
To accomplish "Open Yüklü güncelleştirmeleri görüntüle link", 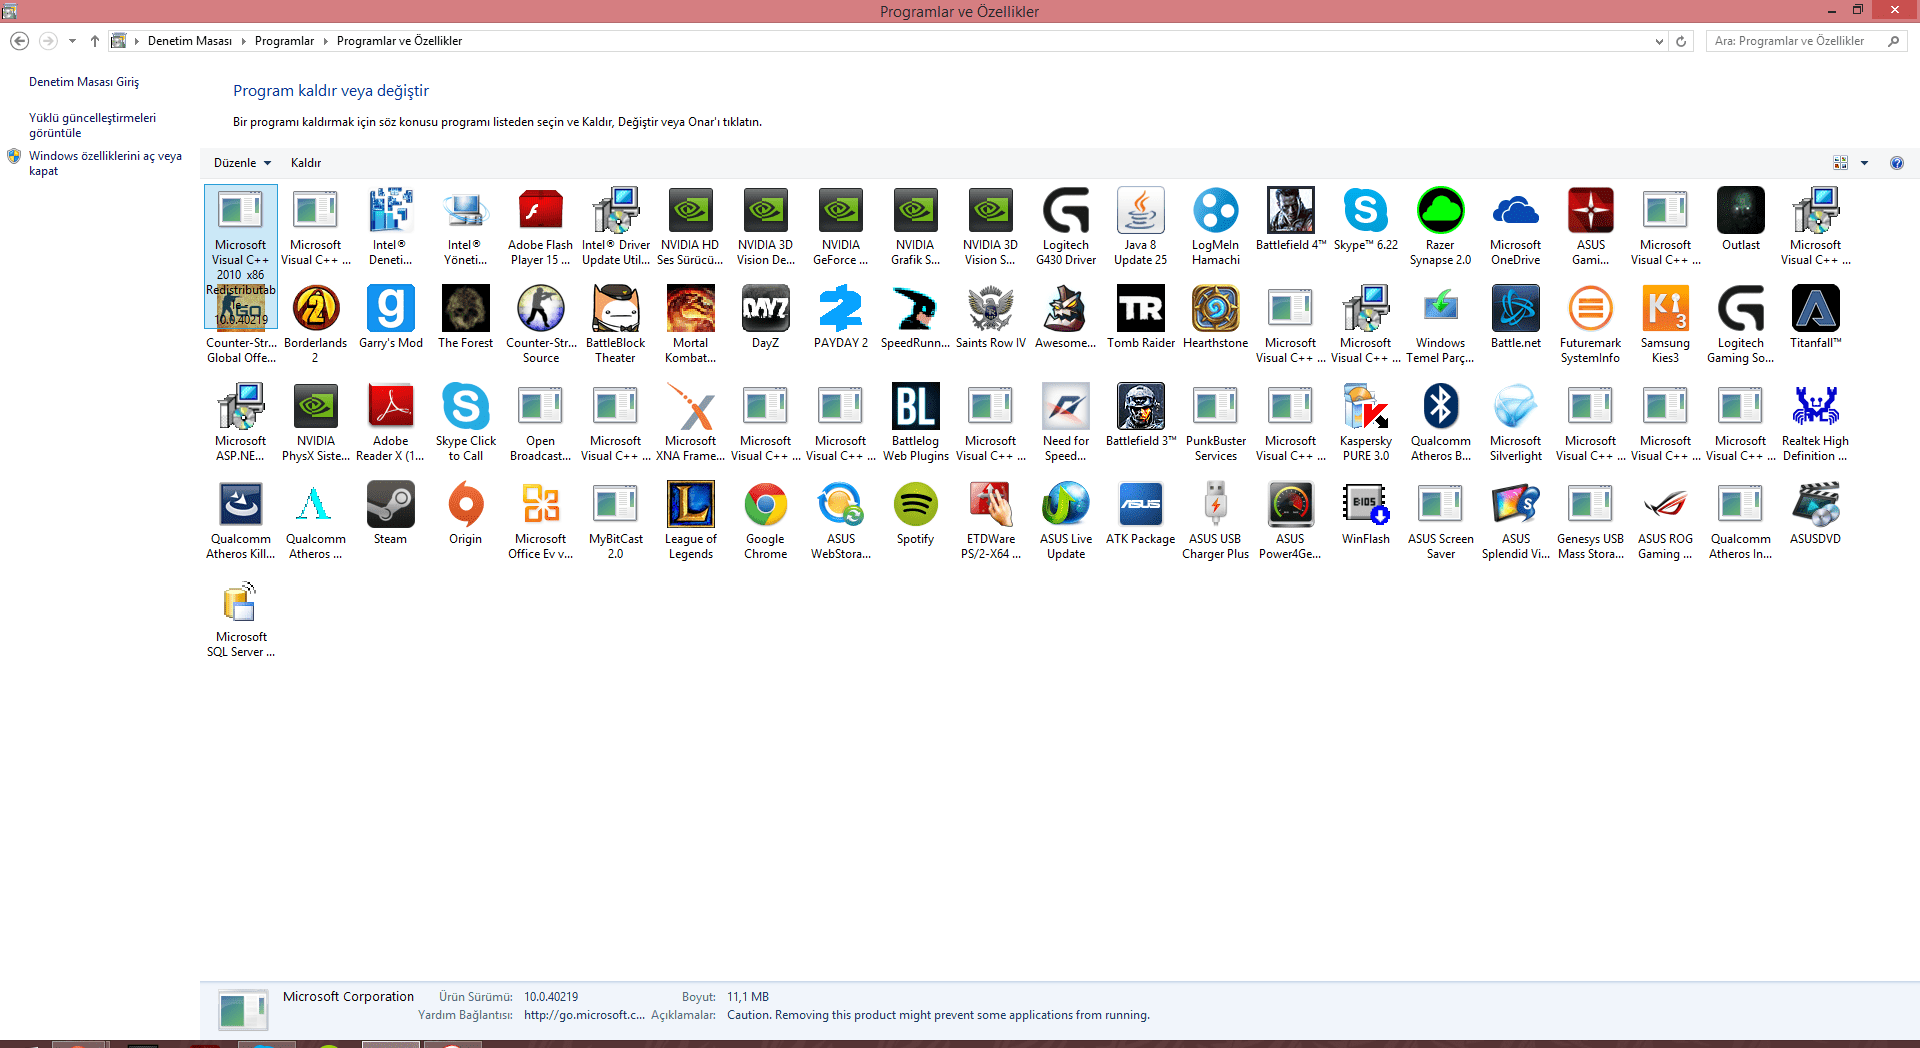I will (x=93, y=125).
